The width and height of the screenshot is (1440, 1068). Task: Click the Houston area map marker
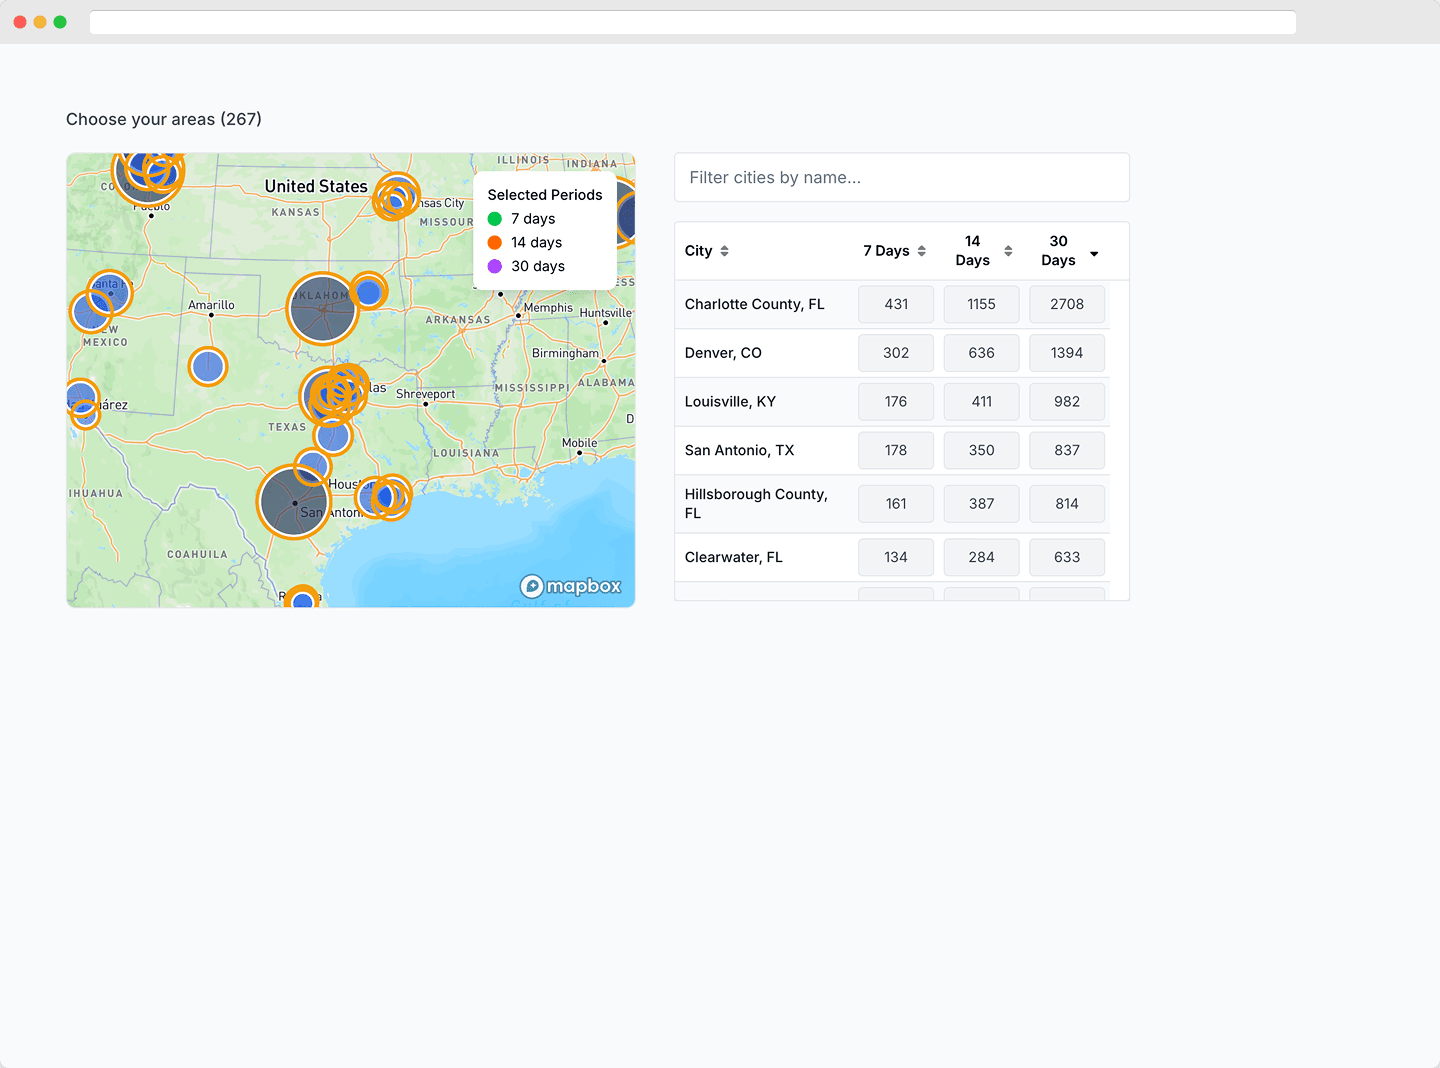click(385, 497)
